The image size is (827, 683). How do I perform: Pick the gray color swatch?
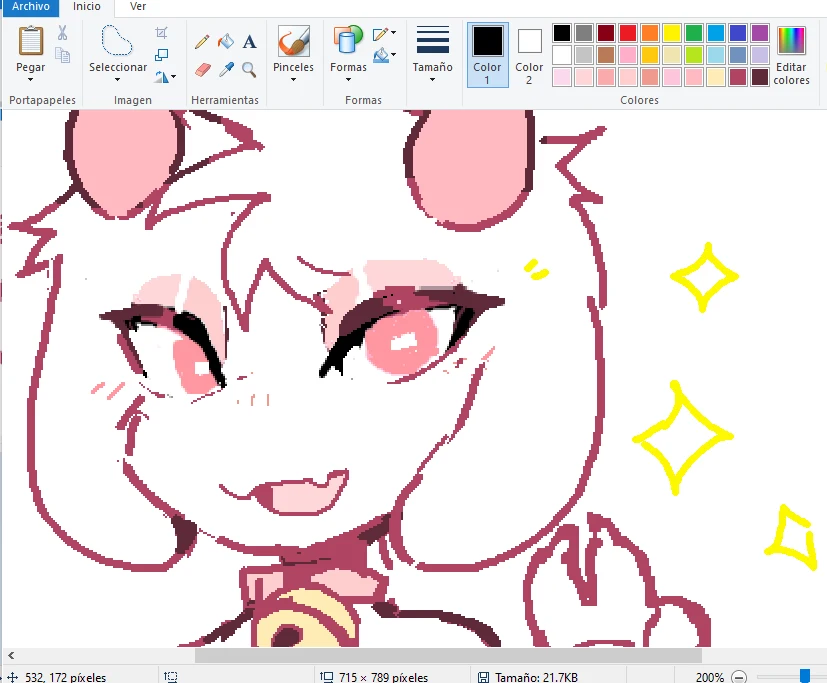(584, 33)
